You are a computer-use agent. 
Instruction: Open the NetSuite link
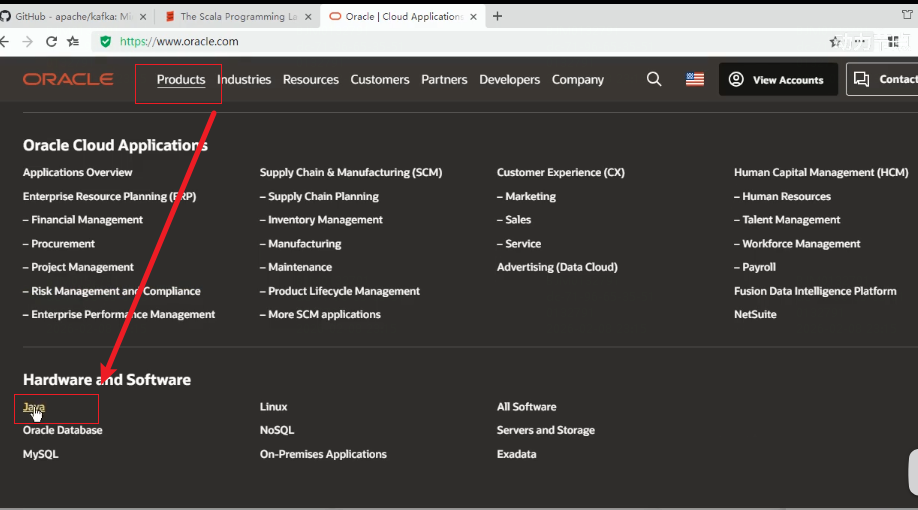coord(755,314)
